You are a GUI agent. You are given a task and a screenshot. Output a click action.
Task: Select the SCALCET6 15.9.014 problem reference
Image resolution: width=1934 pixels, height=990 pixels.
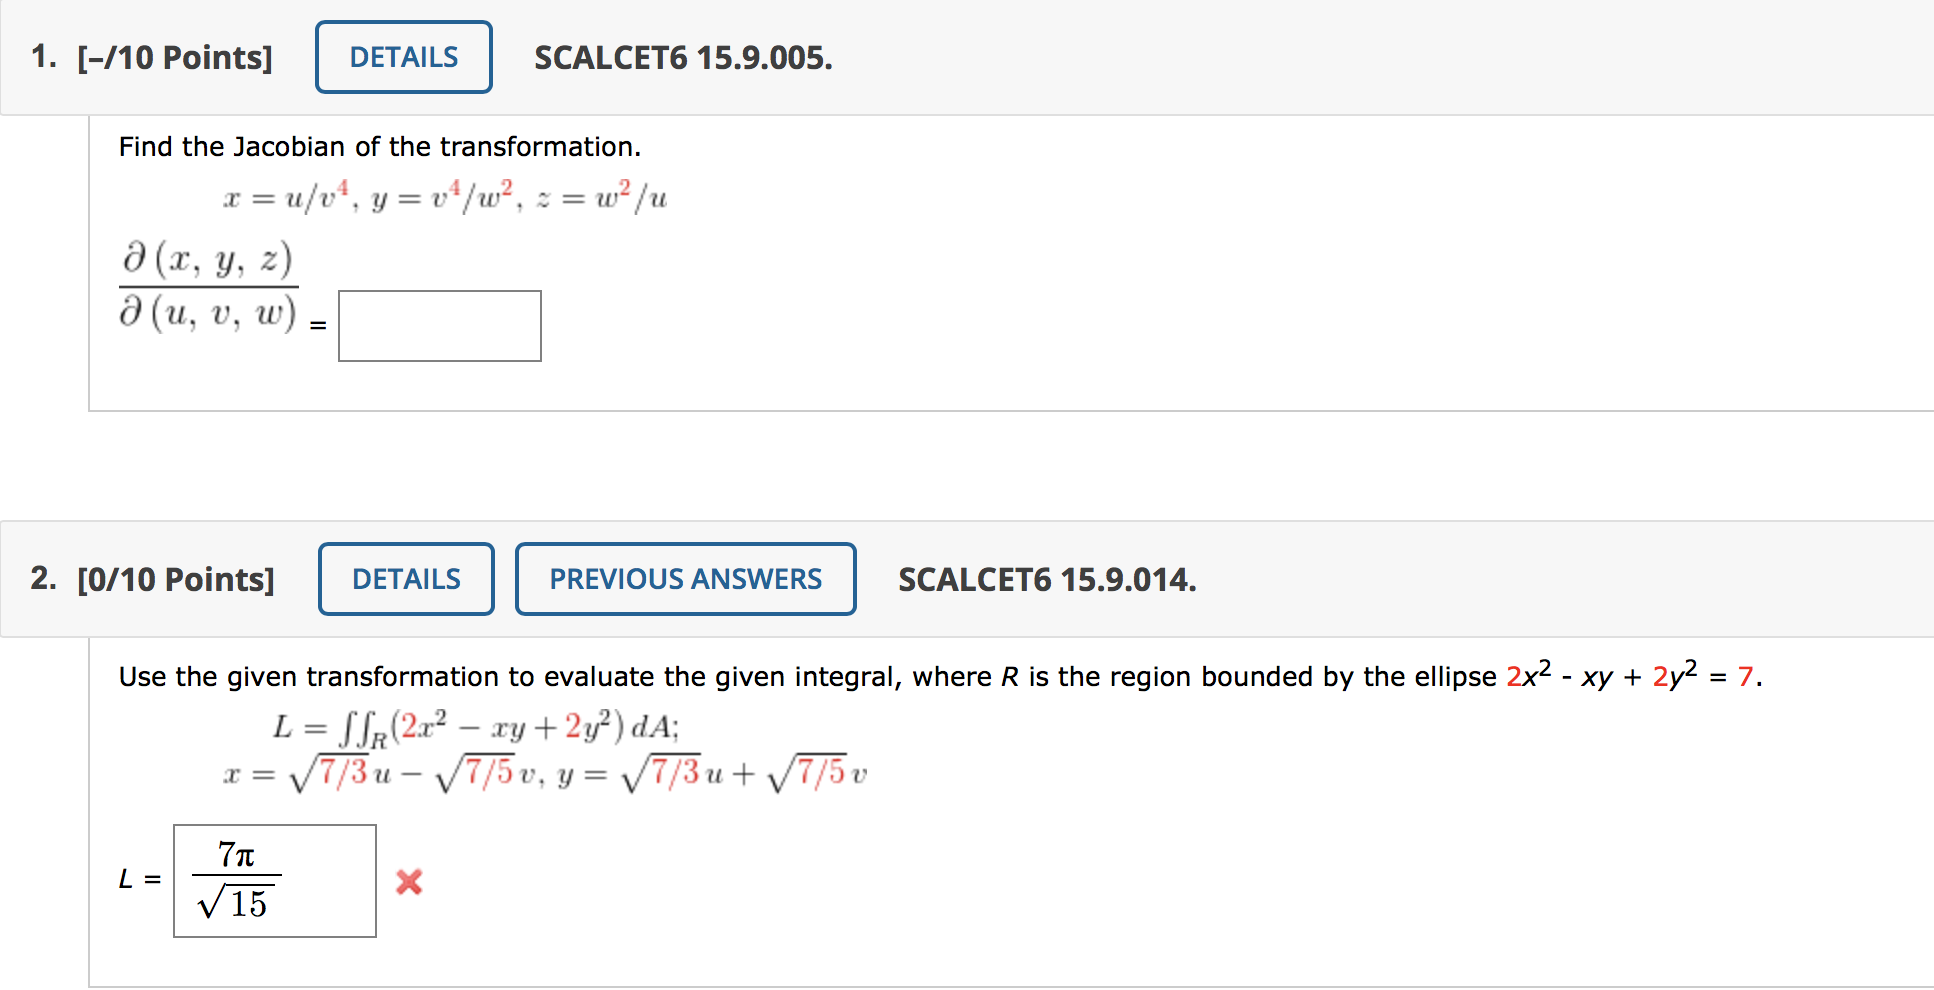[x=1047, y=580]
